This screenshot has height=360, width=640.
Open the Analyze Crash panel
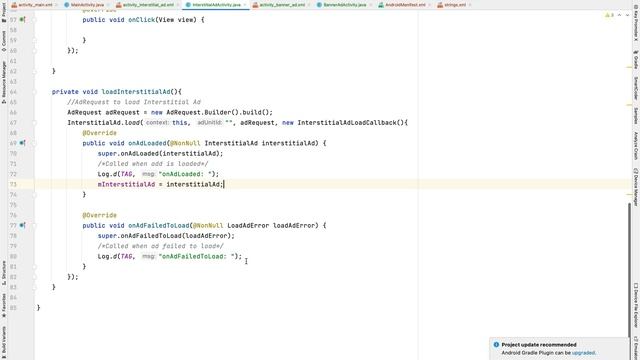(x=636, y=146)
